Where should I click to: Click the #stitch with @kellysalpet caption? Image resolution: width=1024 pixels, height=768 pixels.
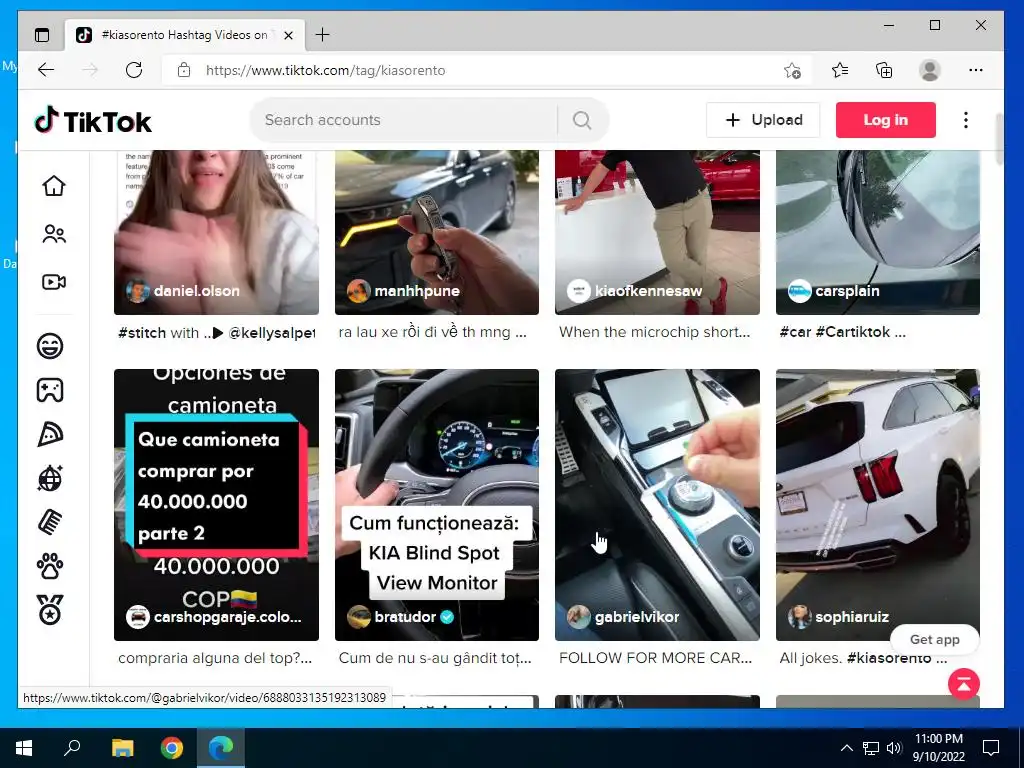click(x=216, y=332)
